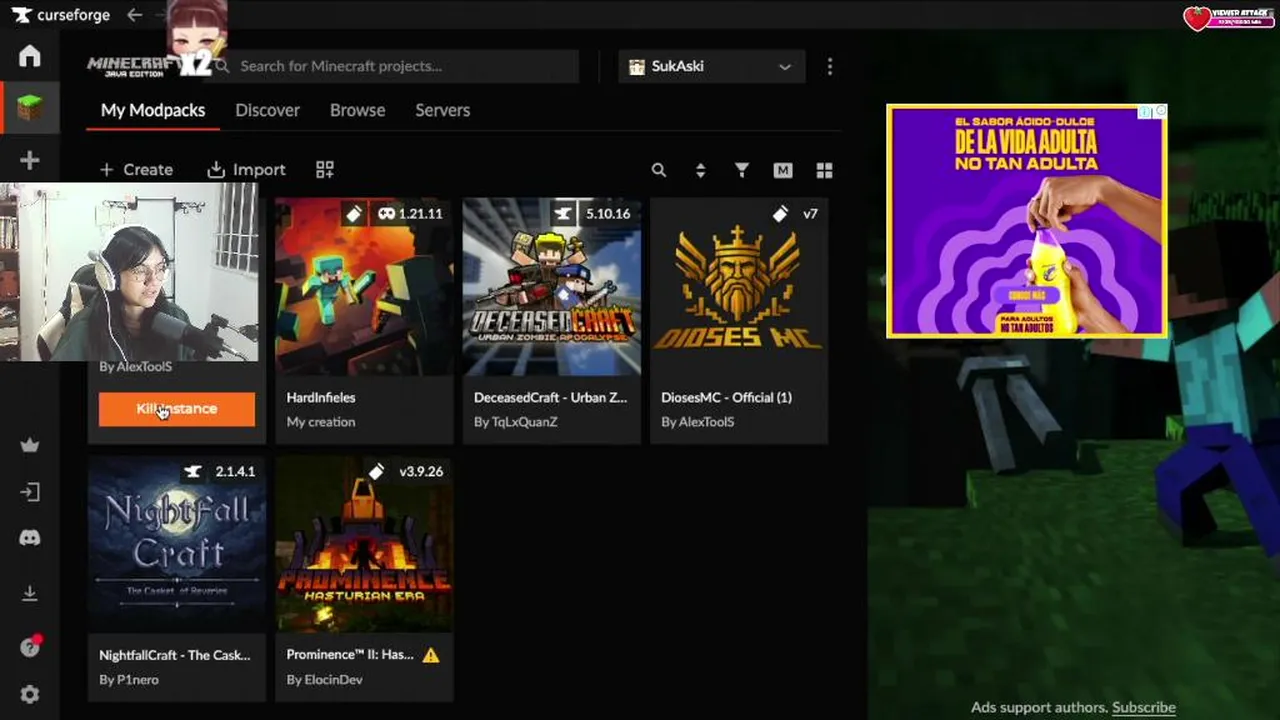Click the back arrow next to curseforge
Image resolution: width=1280 pixels, height=720 pixels.
pos(135,15)
